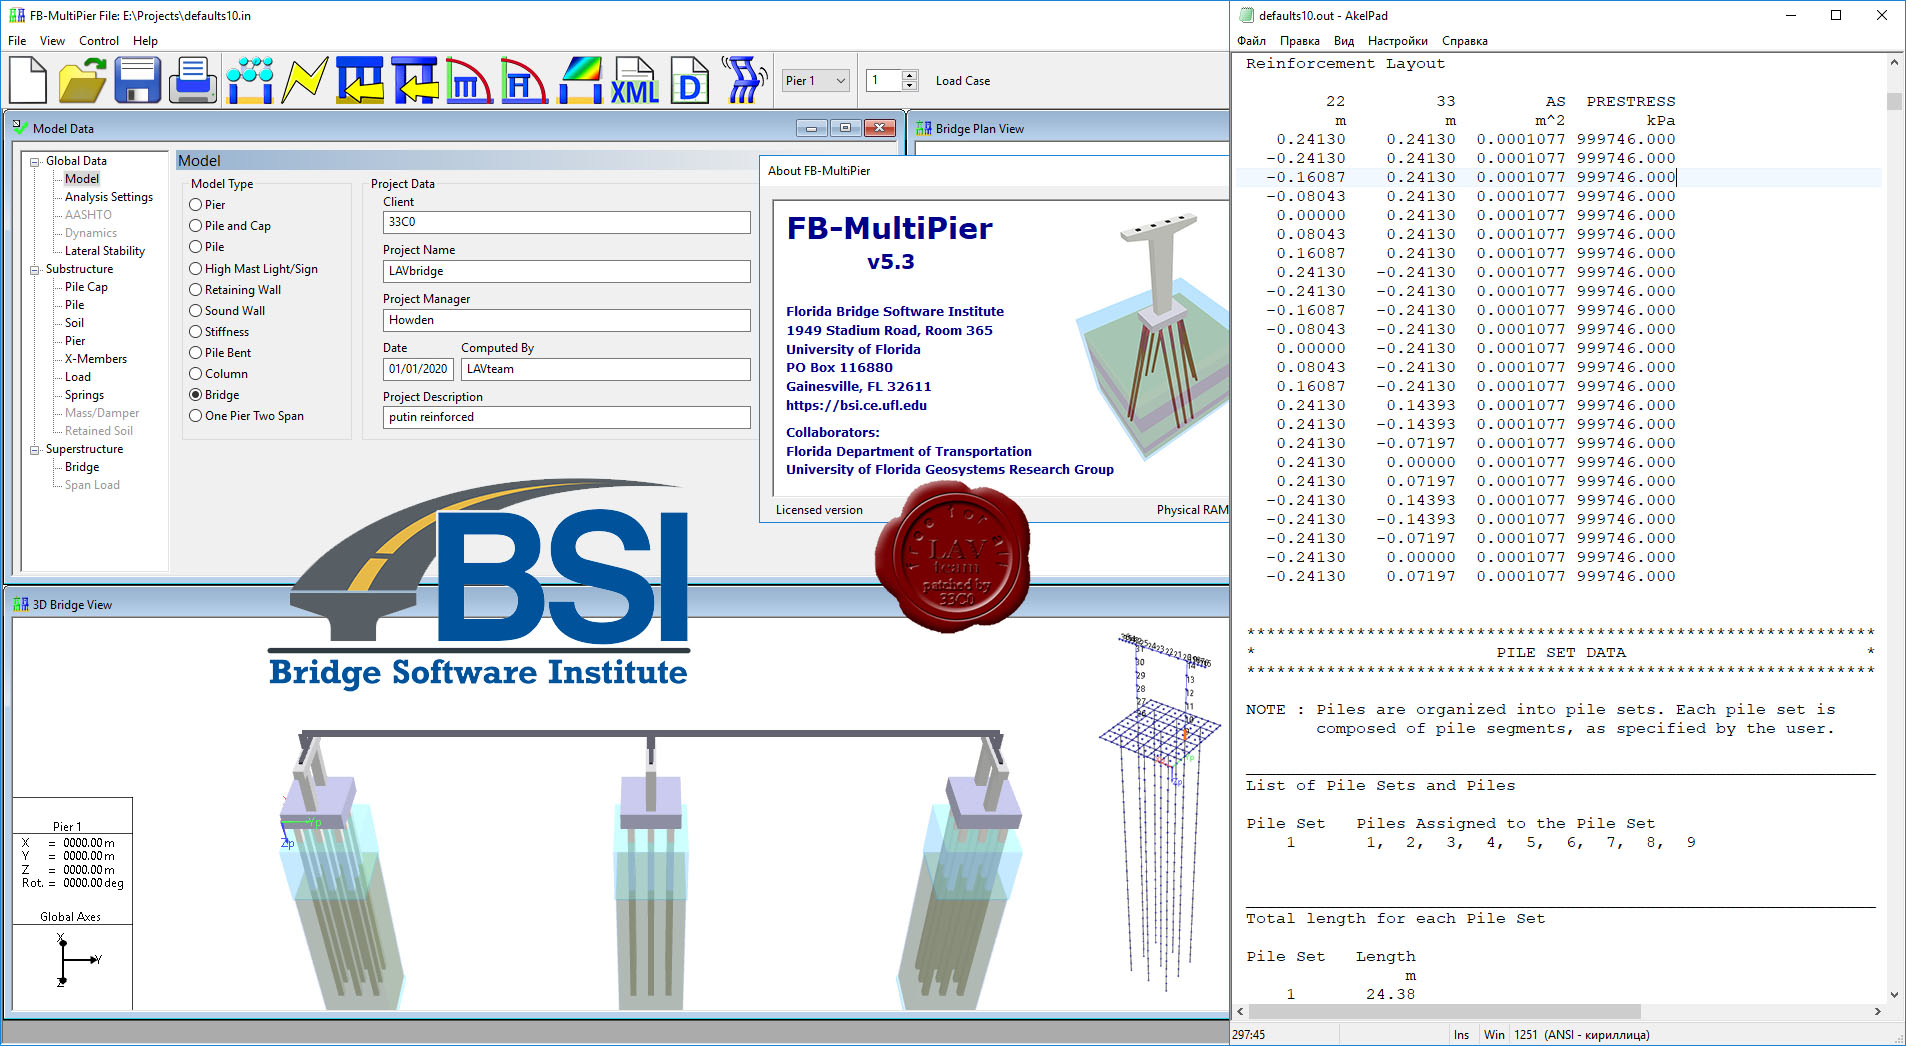Export XML data report icon
The image size is (1906, 1046).
point(635,80)
